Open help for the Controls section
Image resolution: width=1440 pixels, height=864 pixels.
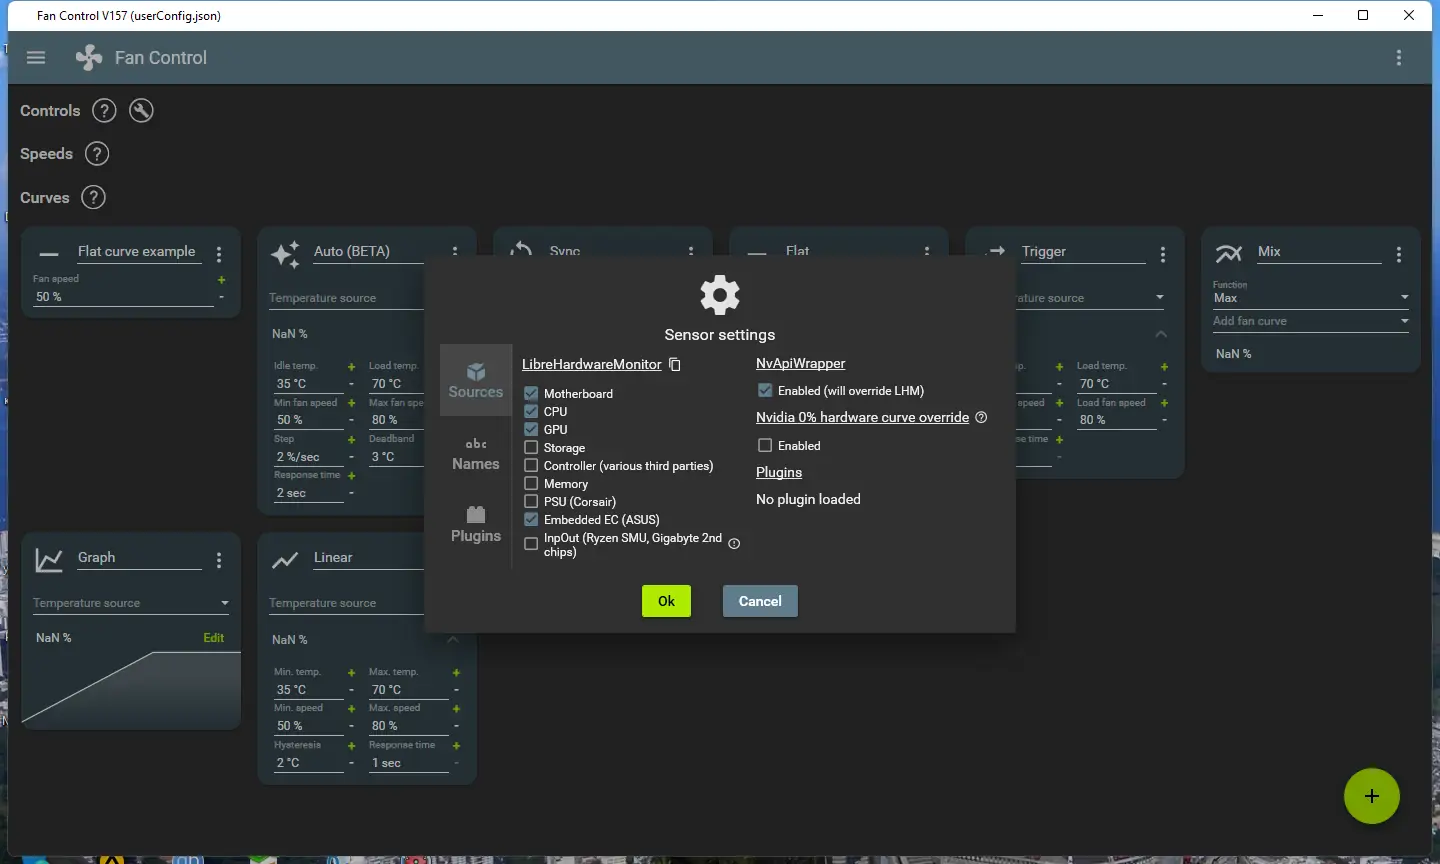pyautogui.click(x=104, y=111)
